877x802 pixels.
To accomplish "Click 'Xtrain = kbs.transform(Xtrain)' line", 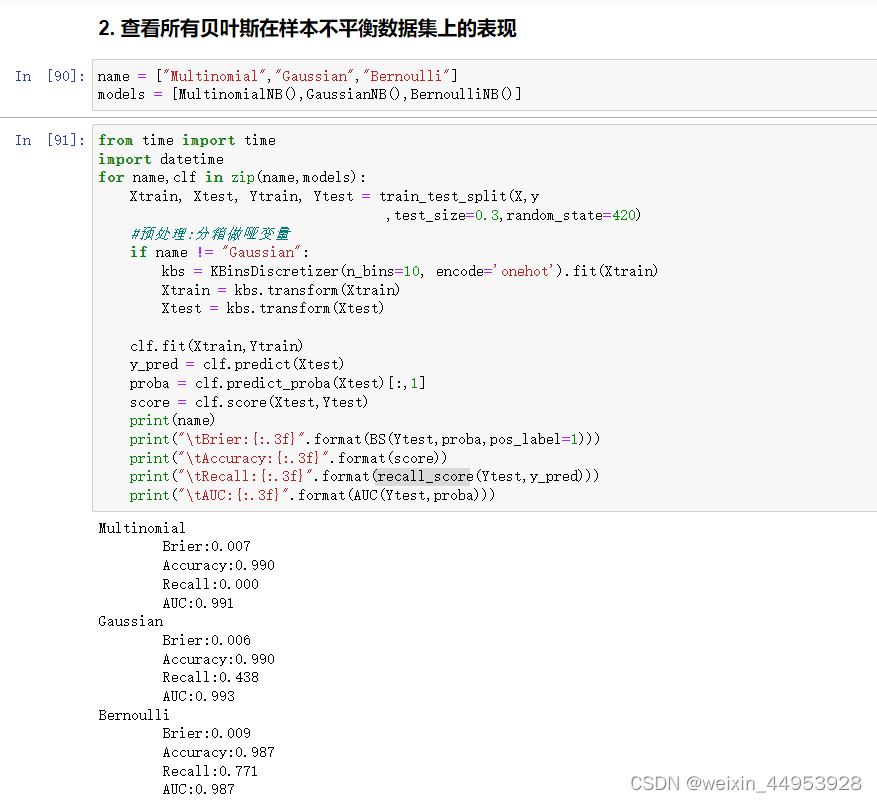I will (281, 290).
